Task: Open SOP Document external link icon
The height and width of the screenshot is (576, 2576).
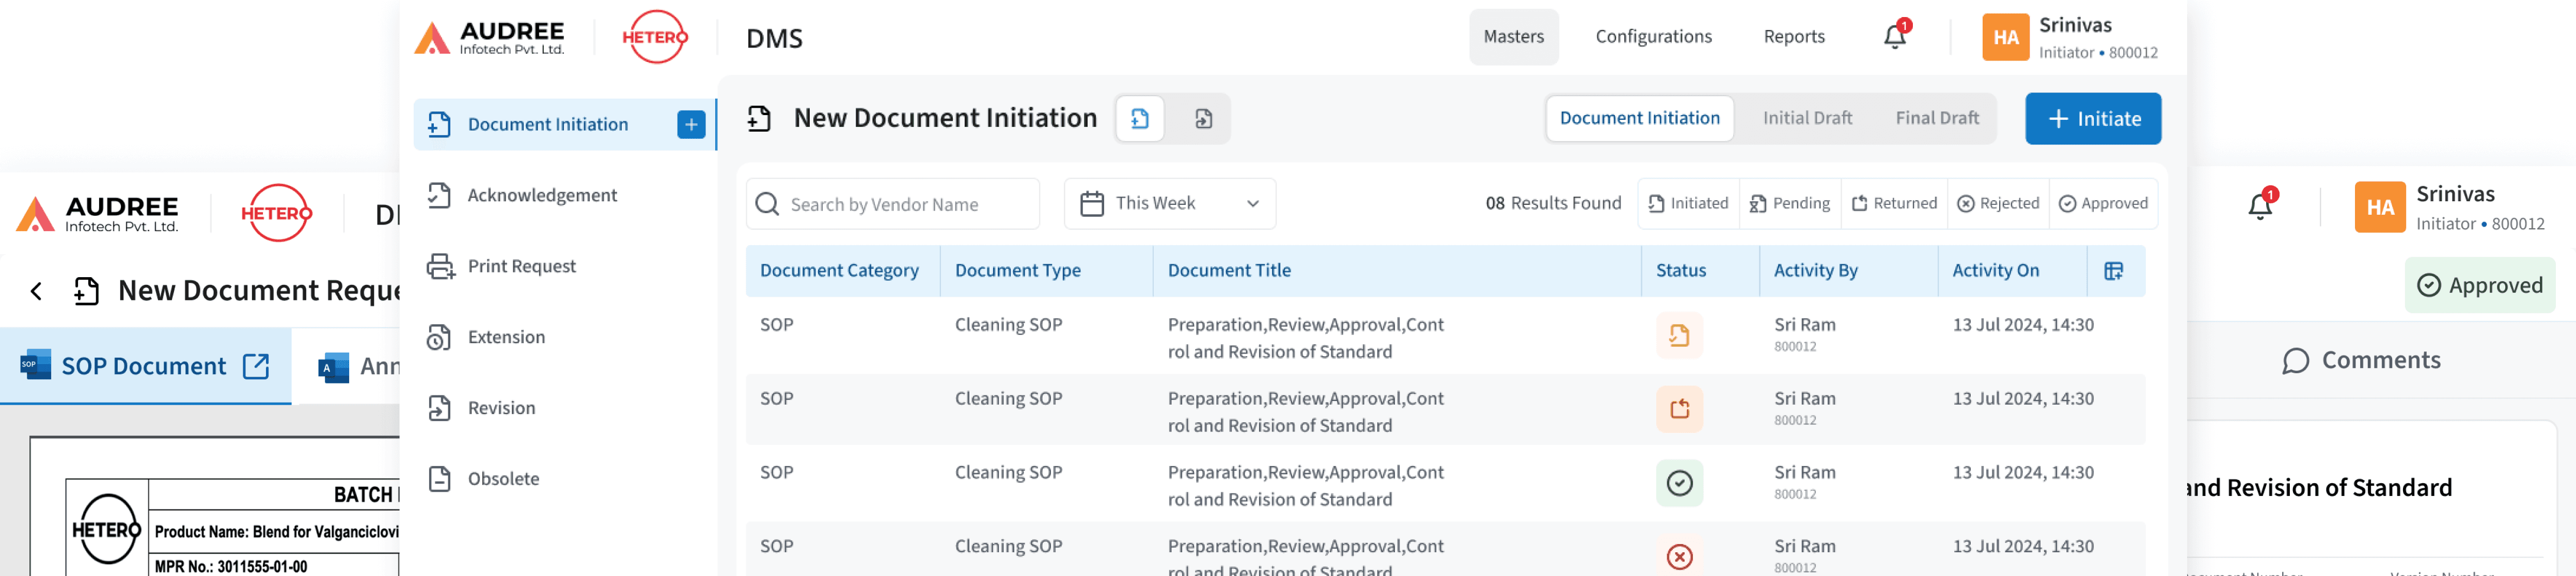Action: (x=256, y=366)
